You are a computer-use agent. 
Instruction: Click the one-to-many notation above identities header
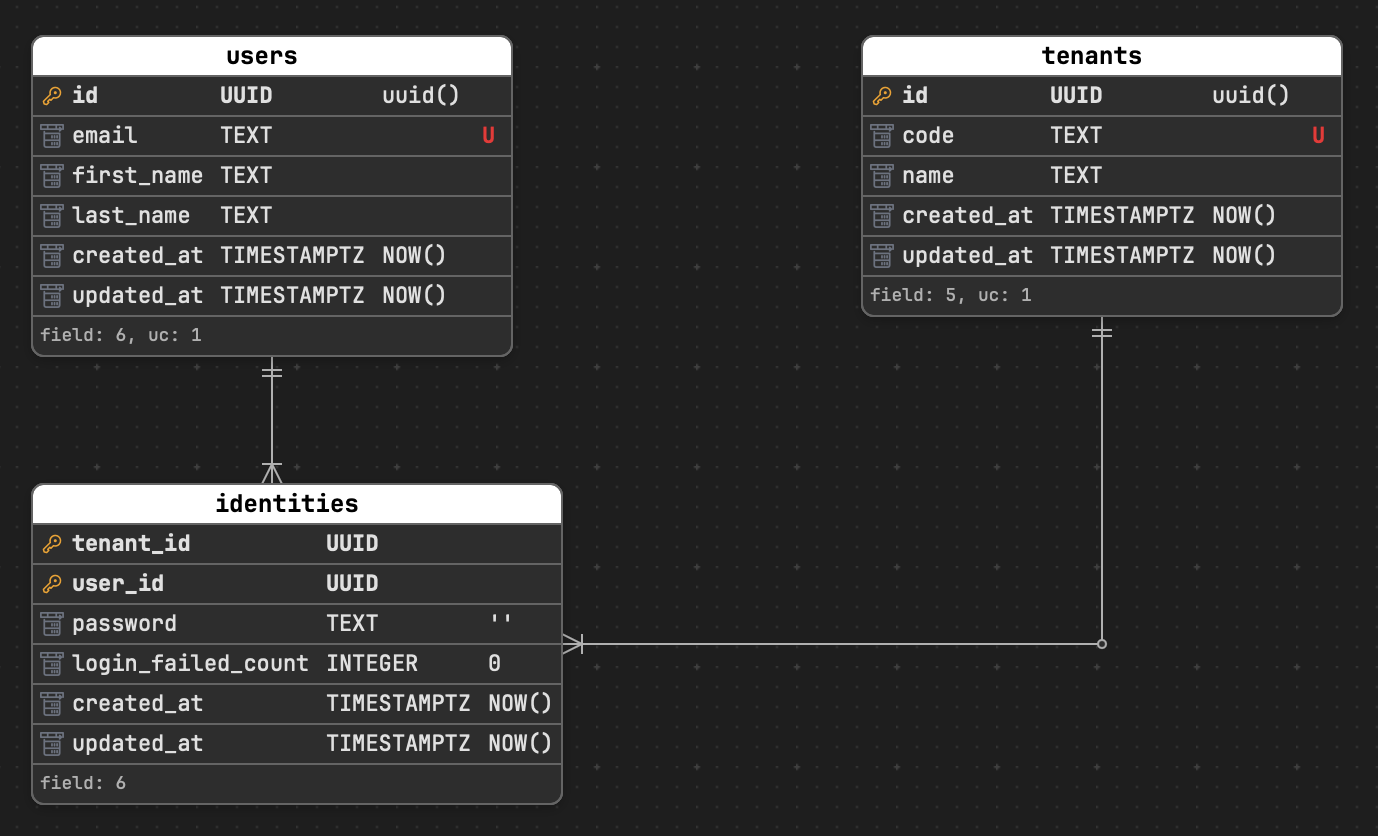[272, 468]
